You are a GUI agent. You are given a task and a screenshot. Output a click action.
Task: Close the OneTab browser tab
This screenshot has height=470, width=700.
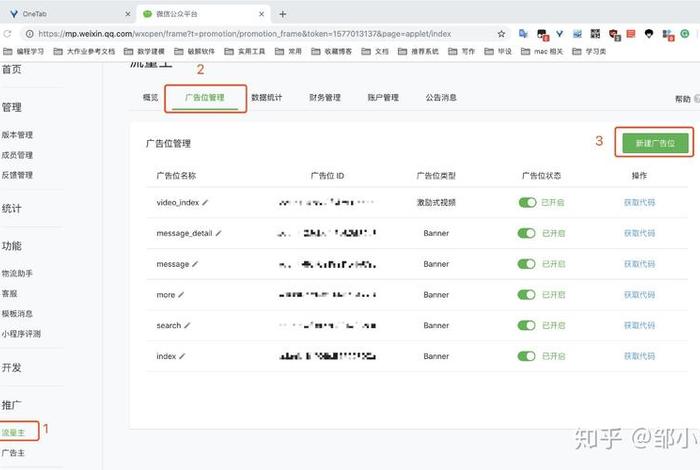[x=128, y=14]
